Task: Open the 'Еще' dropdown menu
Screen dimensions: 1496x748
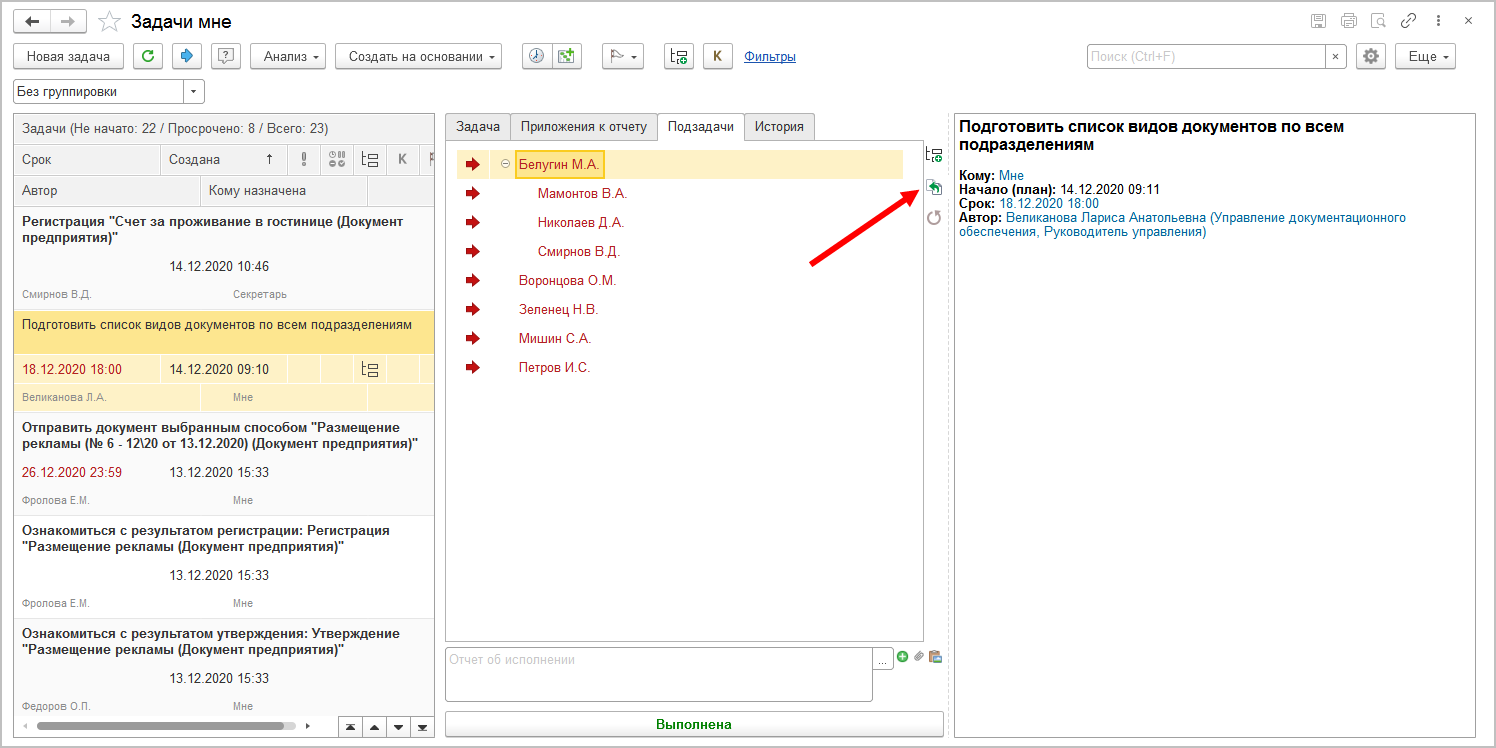Action: point(1425,57)
